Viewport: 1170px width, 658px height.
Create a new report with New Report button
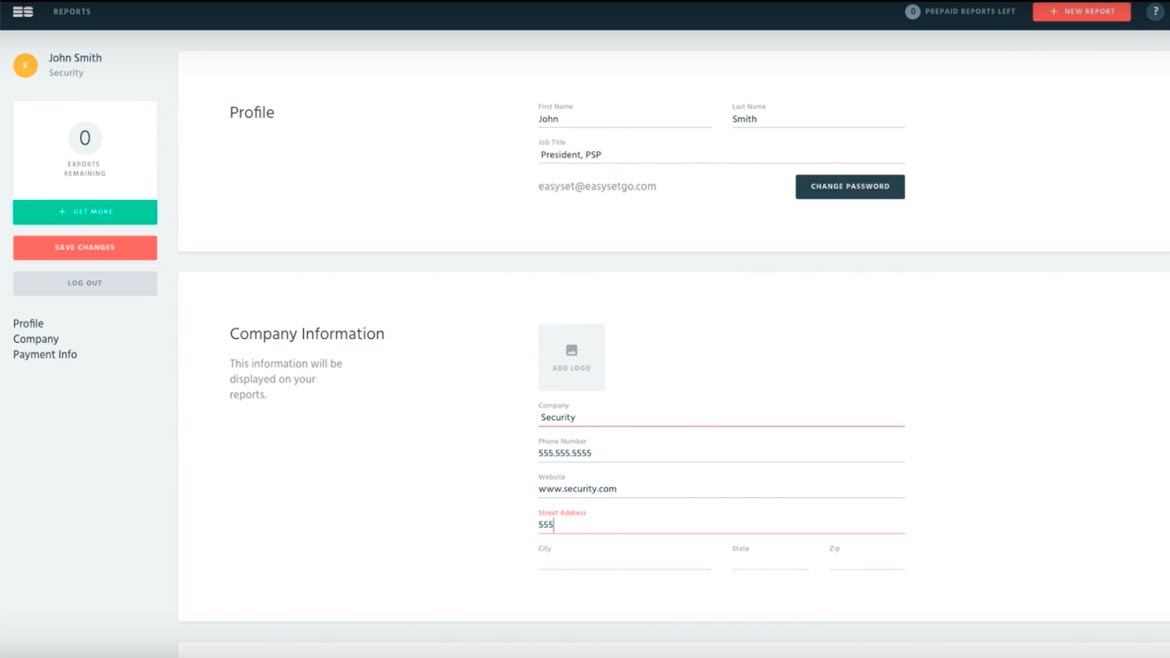(1081, 12)
